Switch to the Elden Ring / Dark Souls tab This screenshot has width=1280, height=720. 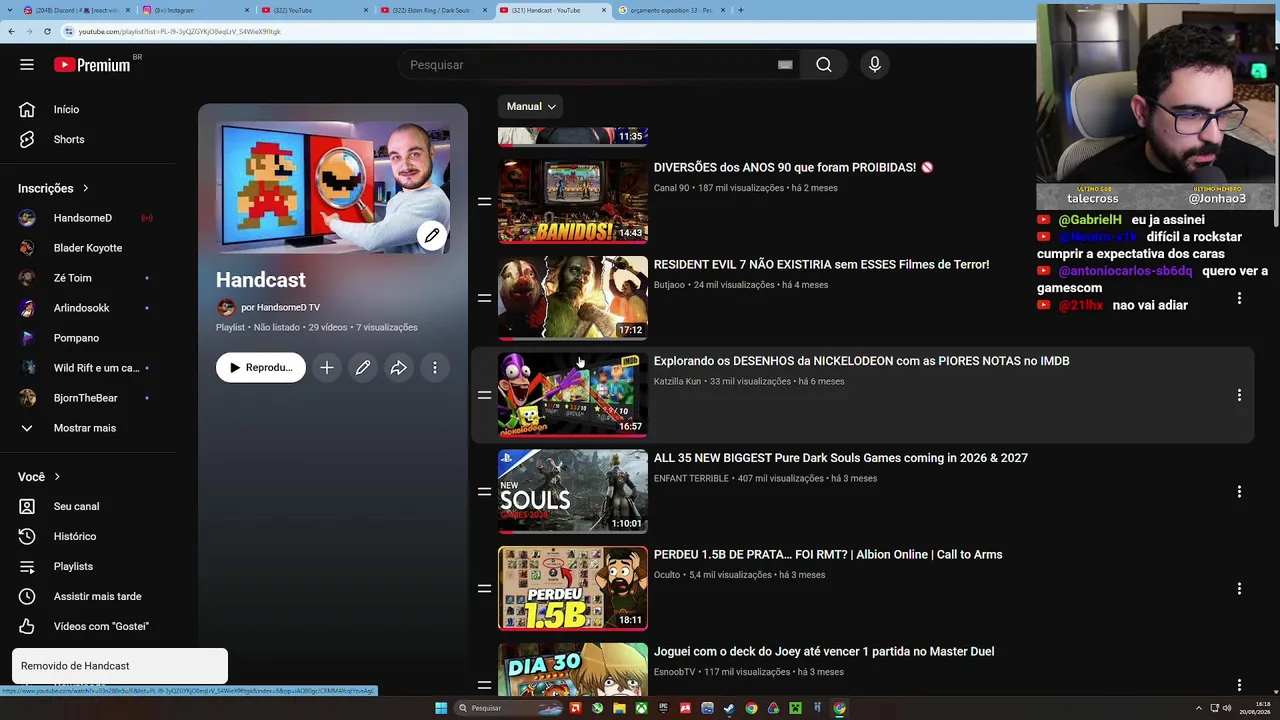pos(433,10)
